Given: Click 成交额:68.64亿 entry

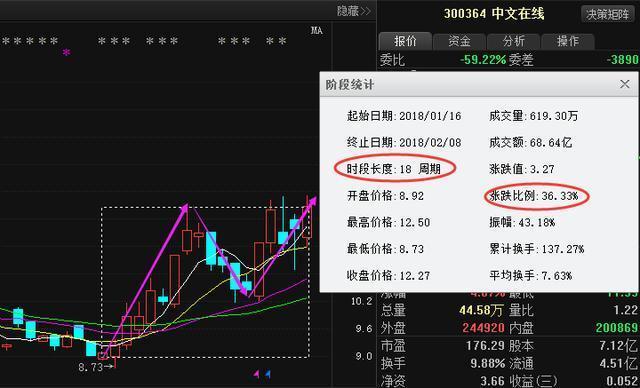Looking at the screenshot, I should [530, 143].
